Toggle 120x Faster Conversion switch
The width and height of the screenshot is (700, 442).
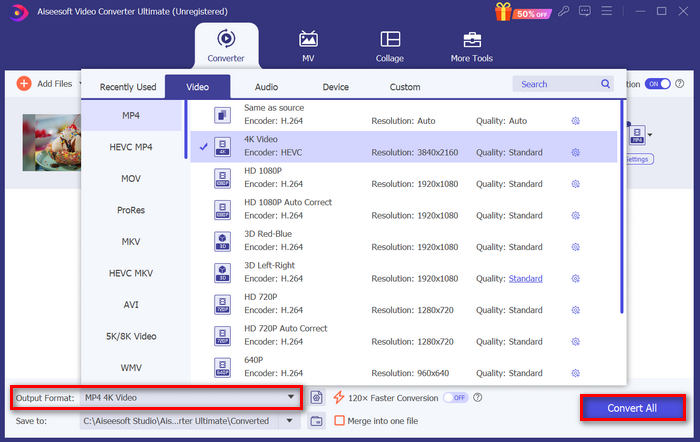tap(456, 397)
